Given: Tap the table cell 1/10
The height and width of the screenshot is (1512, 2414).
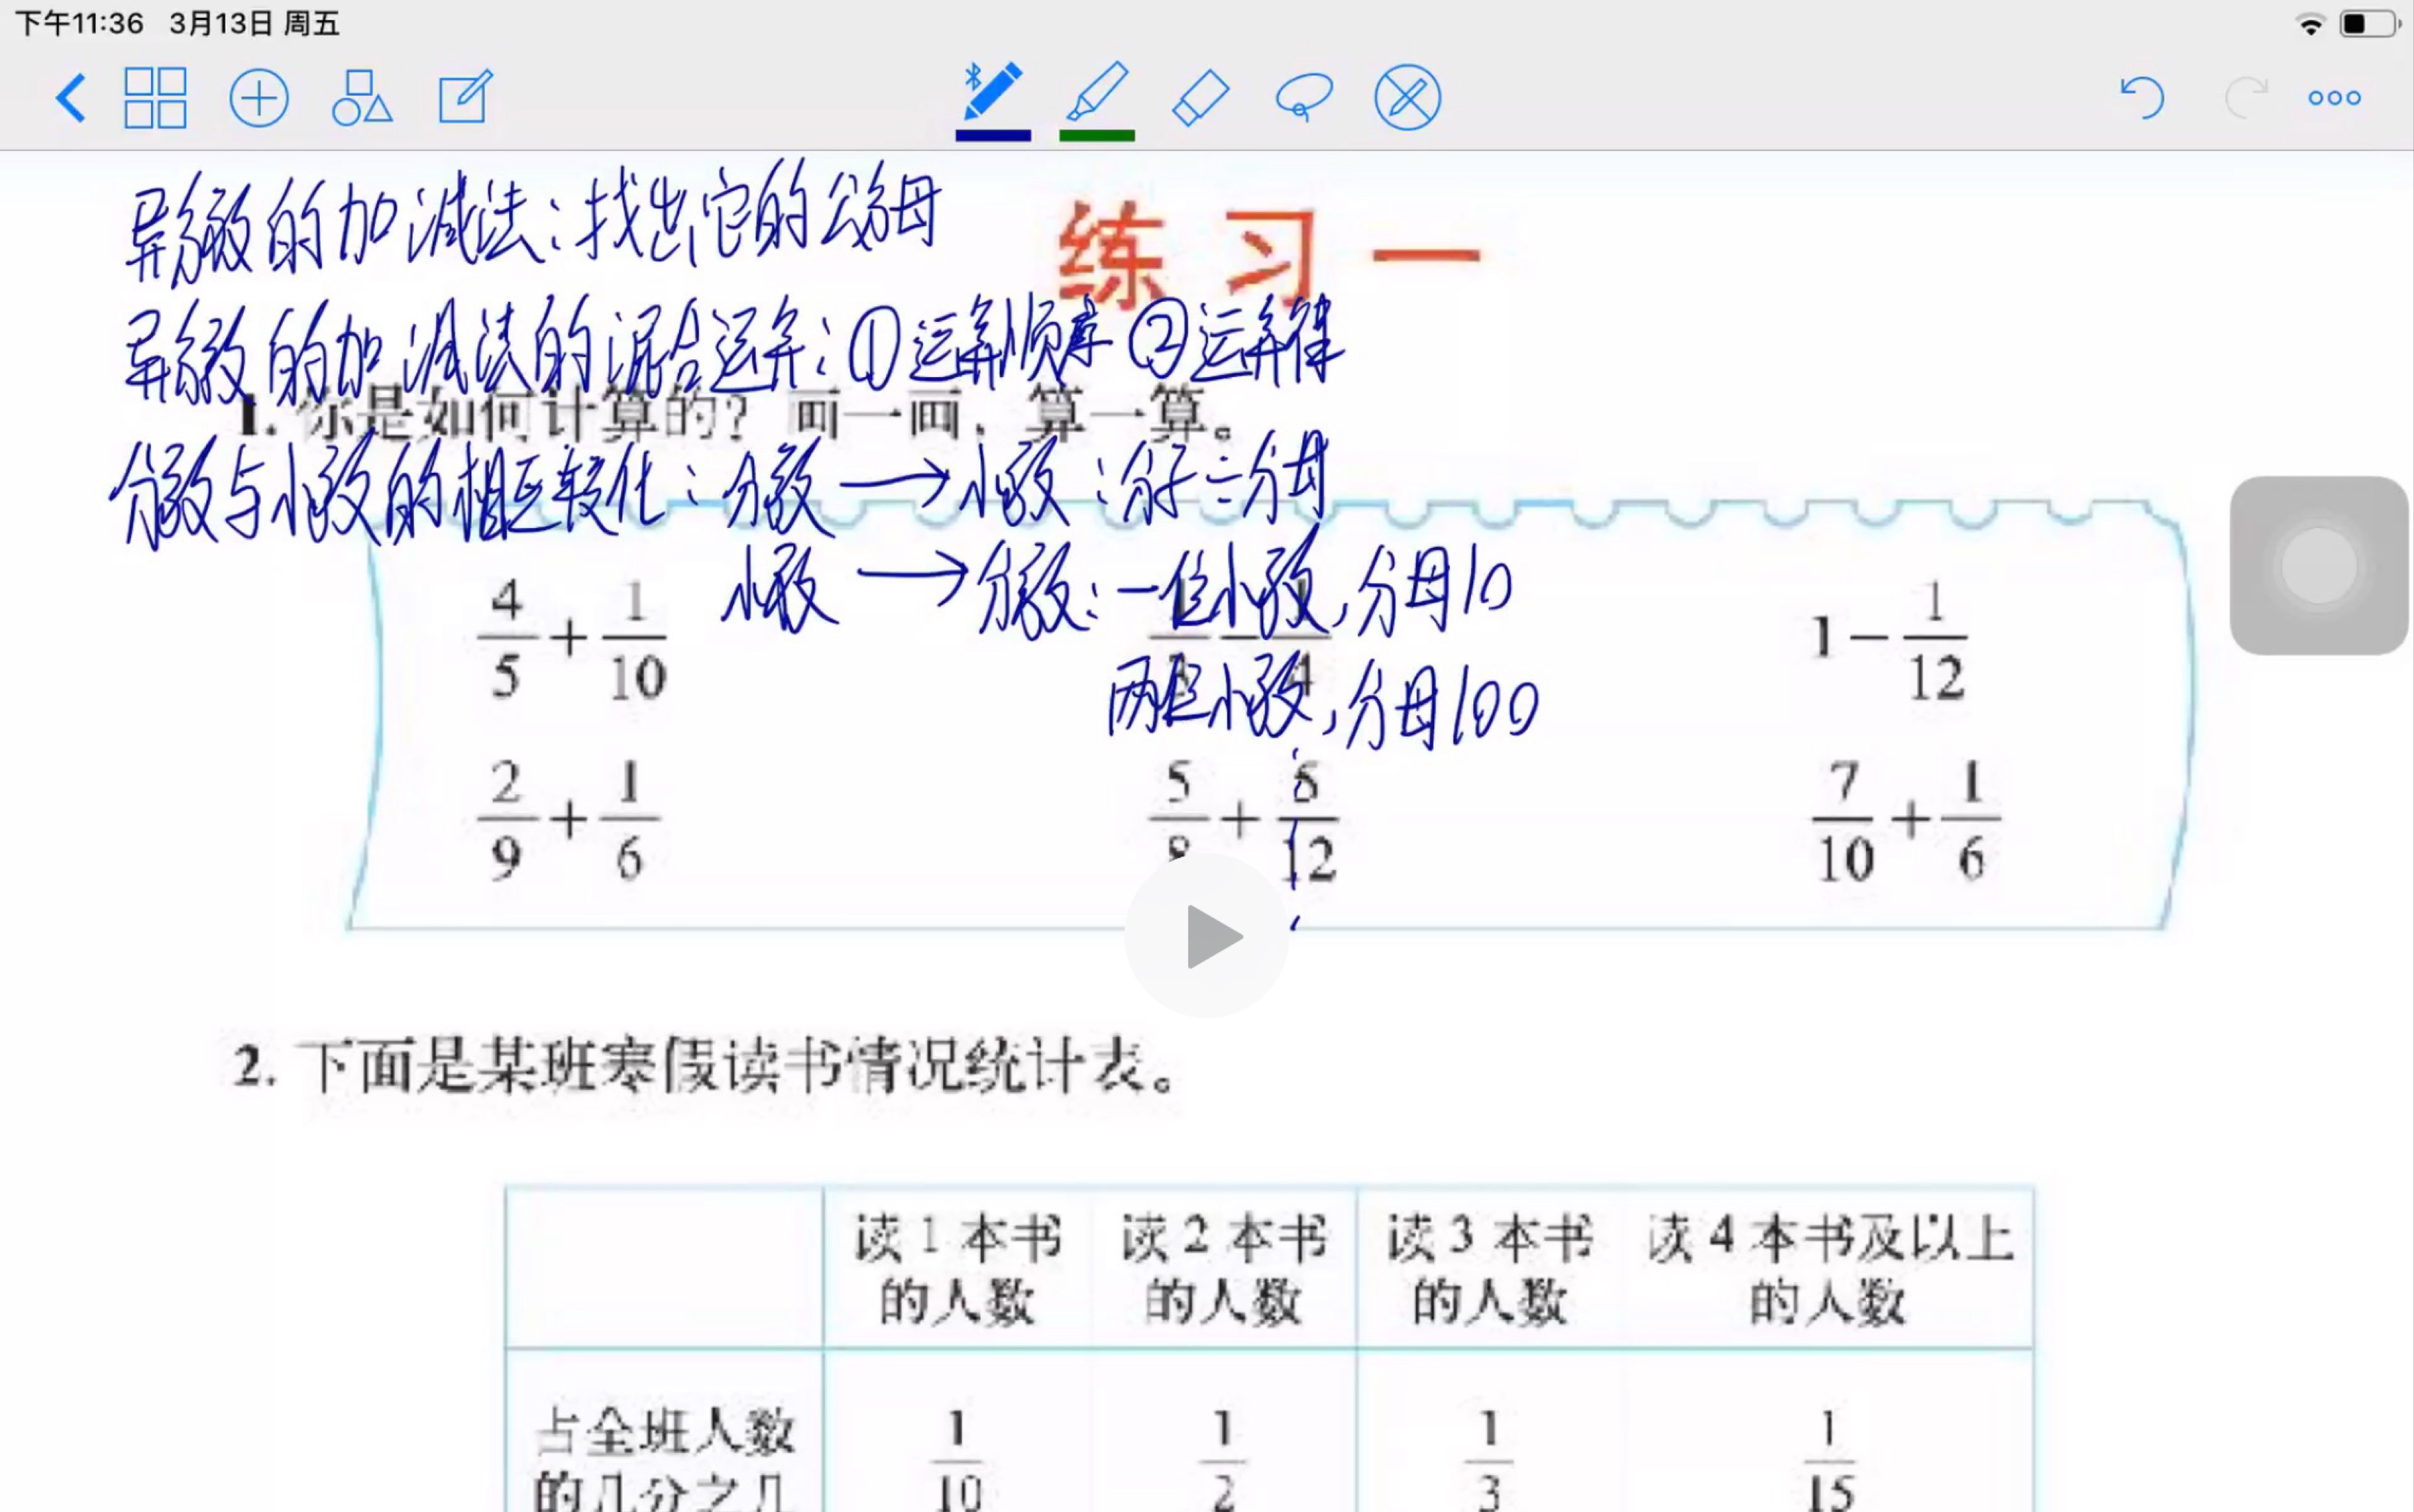Looking at the screenshot, I should (x=958, y=1460).
